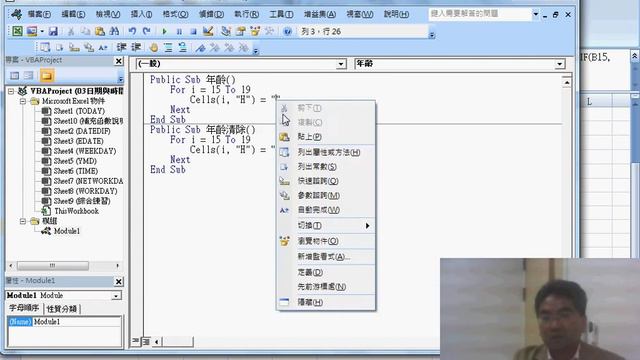Viewport: 640px width, 360px height.
Task: Click the Redo arrow icon
Action: (x=147, y=31)
